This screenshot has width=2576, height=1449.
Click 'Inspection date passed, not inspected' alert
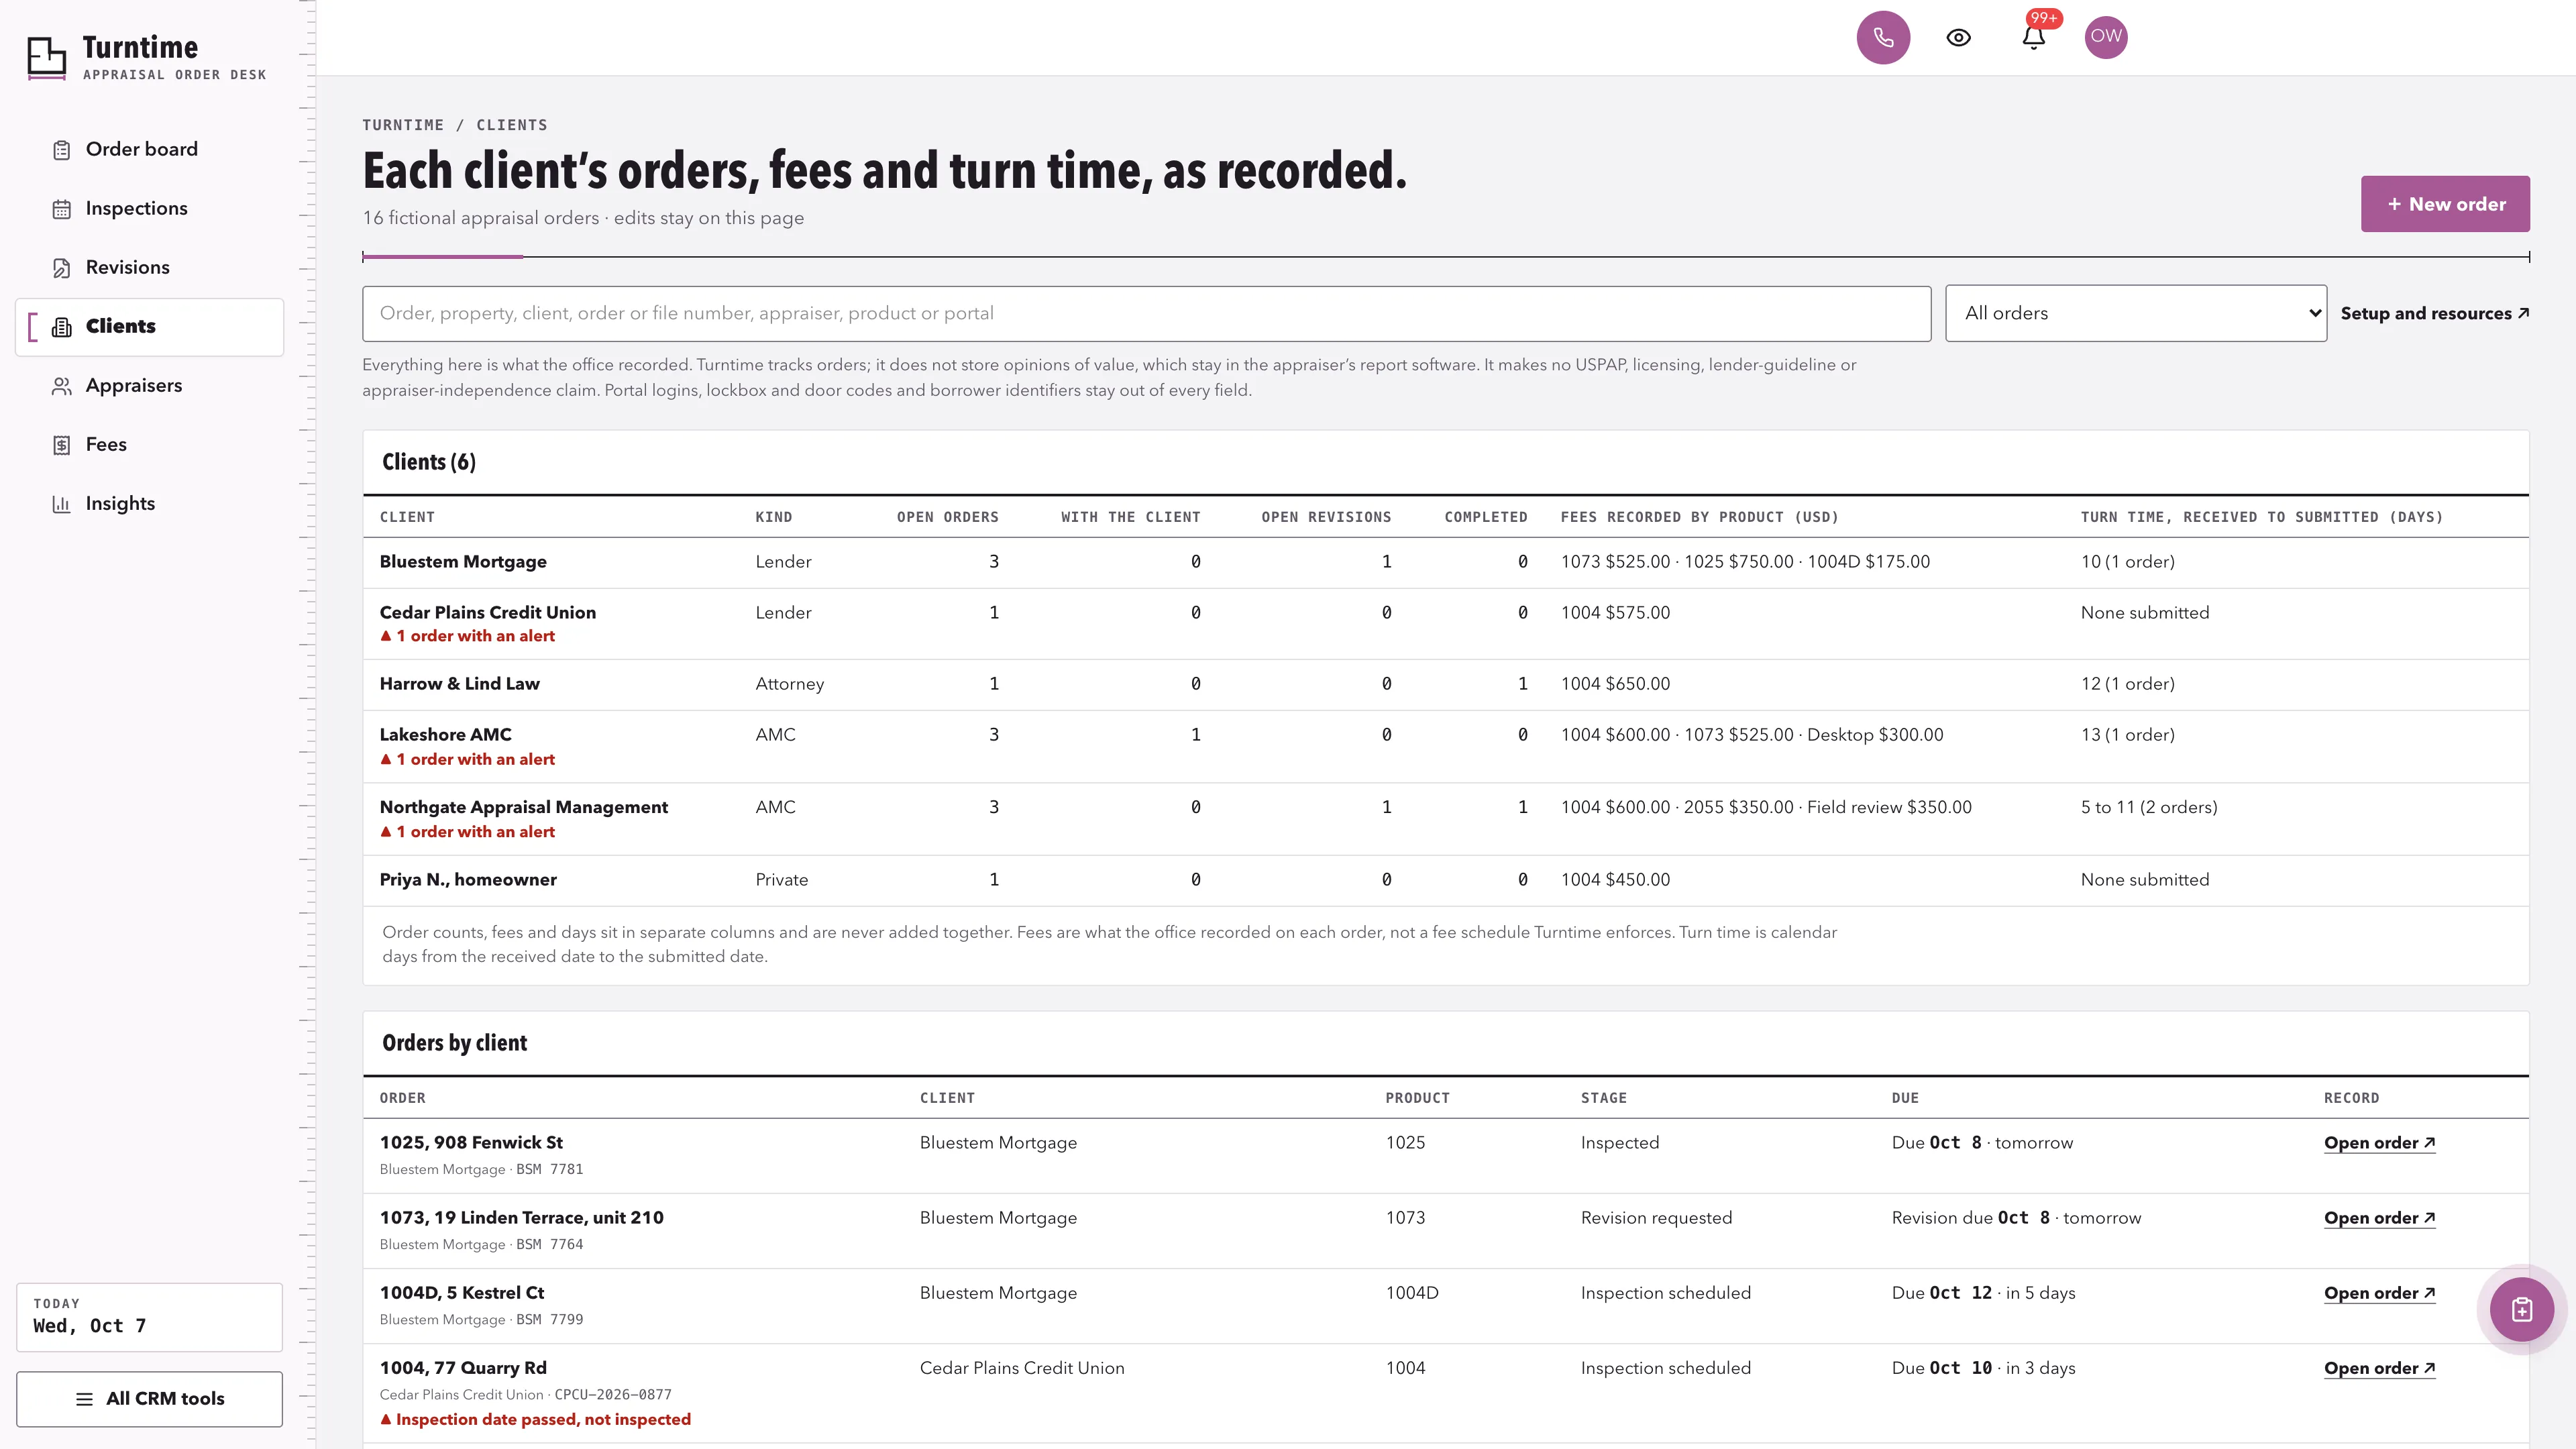[535, 1419]
